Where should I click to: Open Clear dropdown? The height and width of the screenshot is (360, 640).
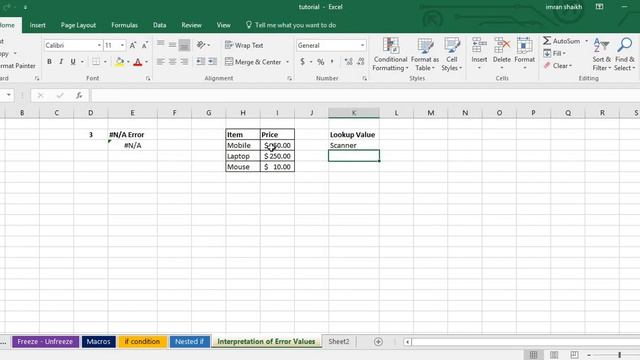[558, 66]
